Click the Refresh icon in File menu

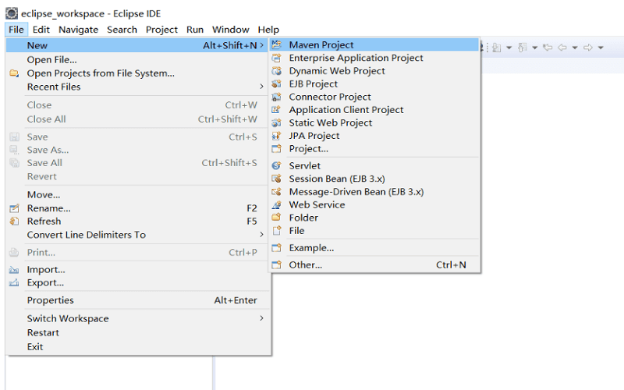pos(14,221)
